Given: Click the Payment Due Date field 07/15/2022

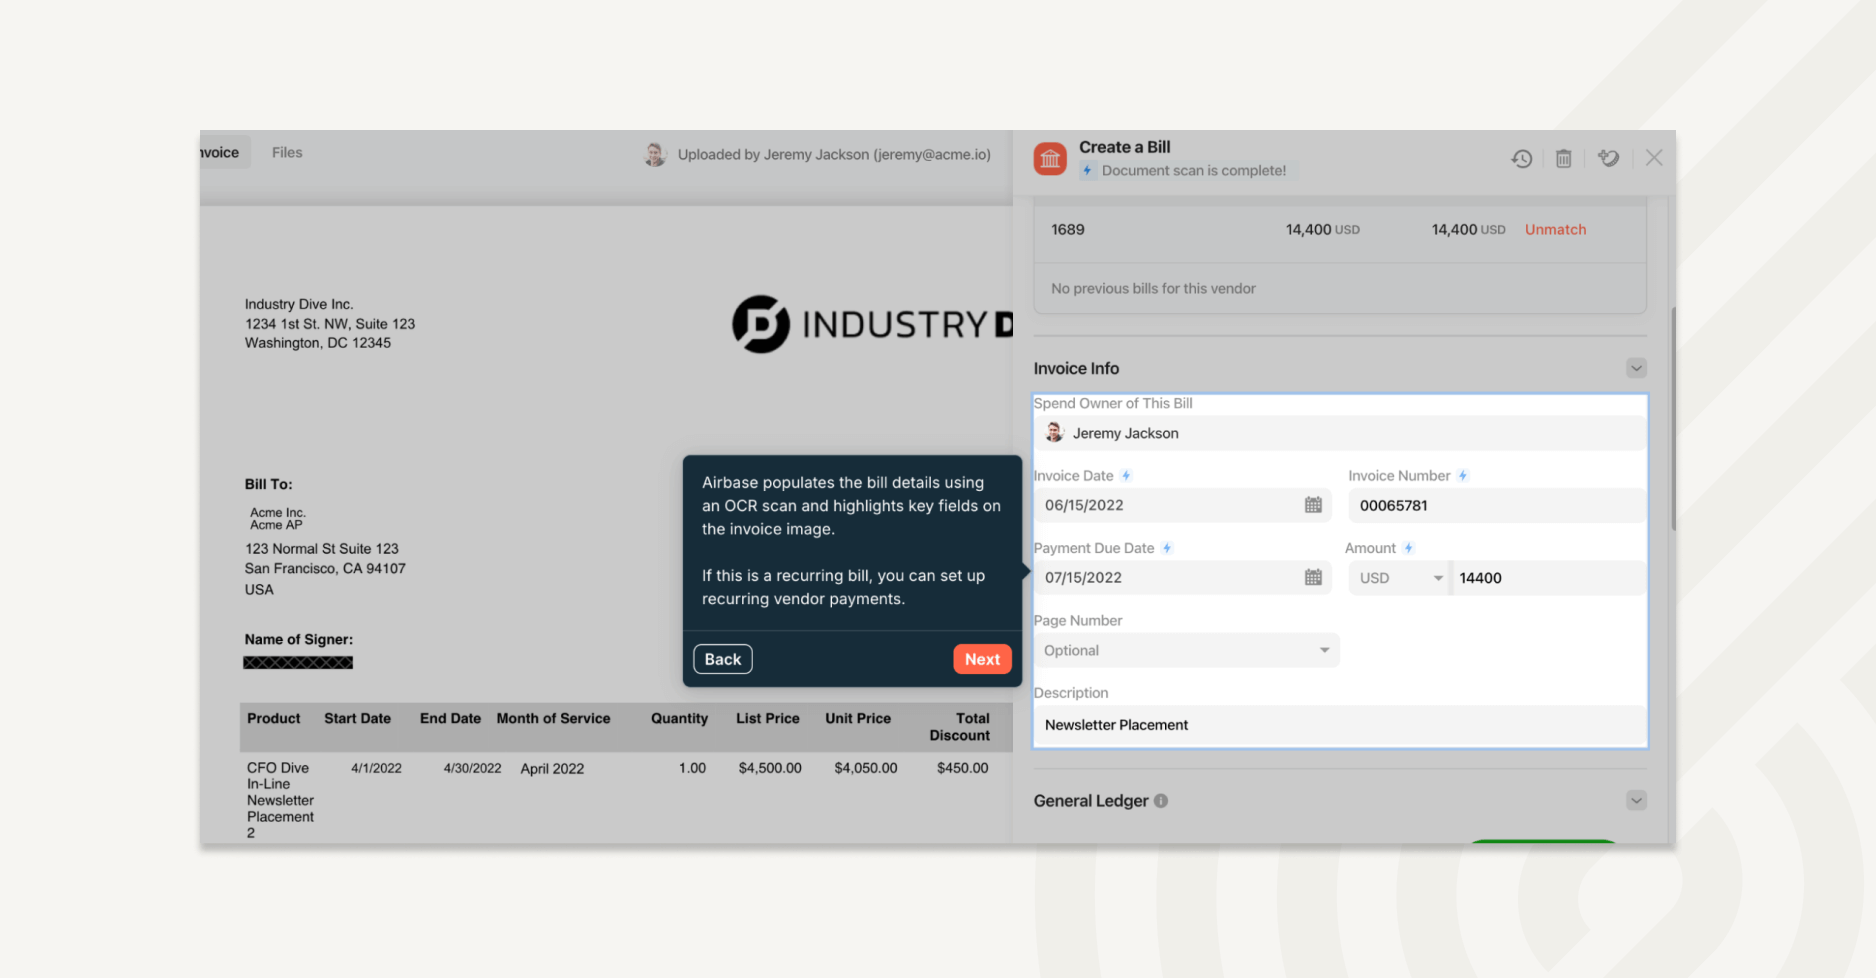Looking at the screenshot, I should click(1182, 577).
